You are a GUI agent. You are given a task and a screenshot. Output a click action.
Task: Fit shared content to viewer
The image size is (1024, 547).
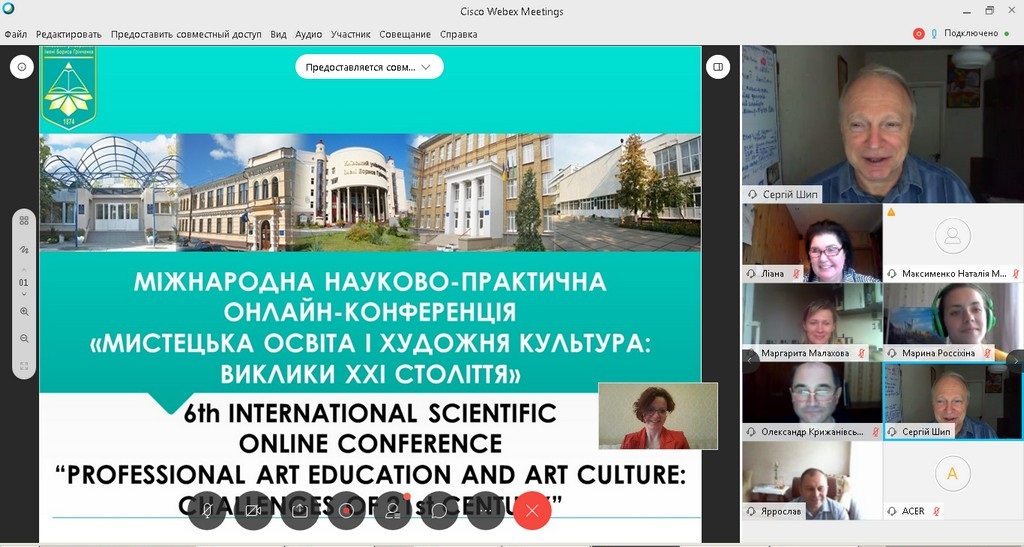(x=24, y=366)
